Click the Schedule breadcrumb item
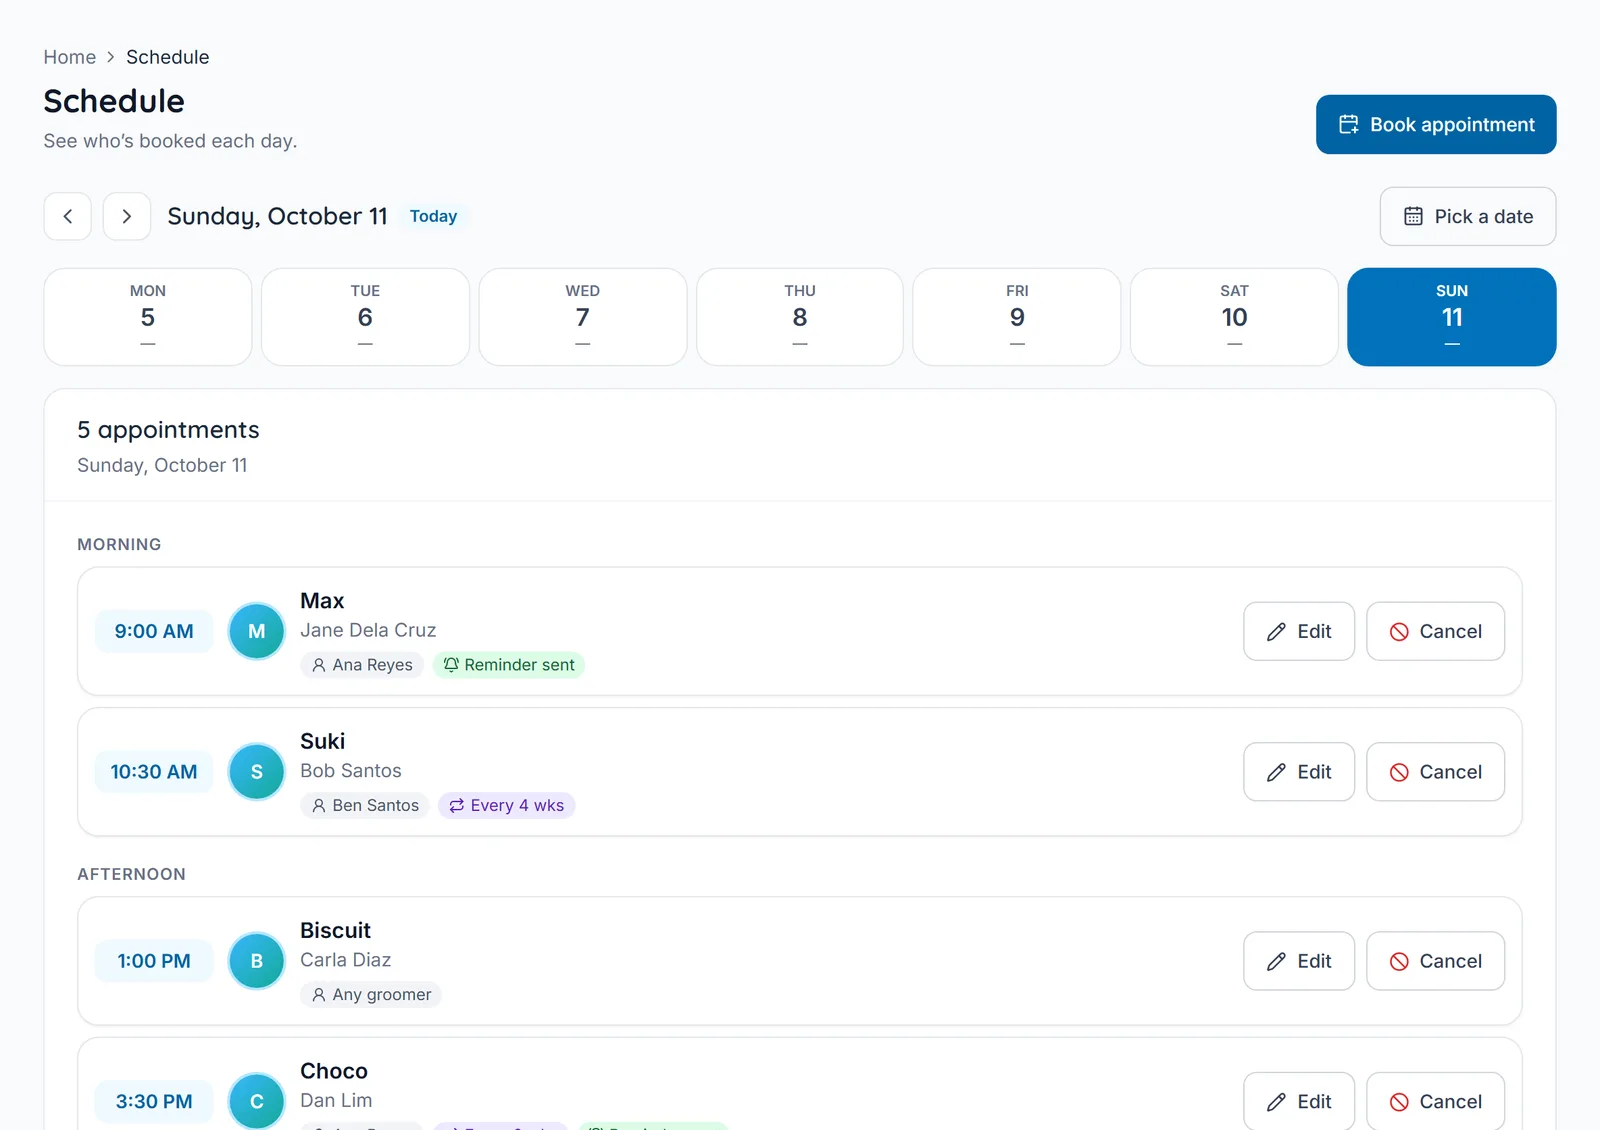Screen dimensions: 1600x1130 click(x=168, y=57)
